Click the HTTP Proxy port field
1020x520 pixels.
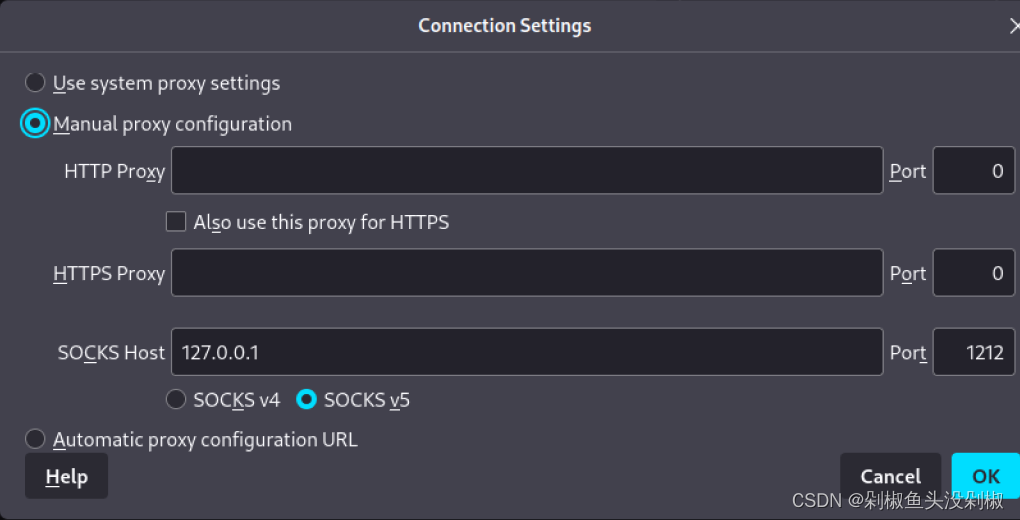click(974, 171)
